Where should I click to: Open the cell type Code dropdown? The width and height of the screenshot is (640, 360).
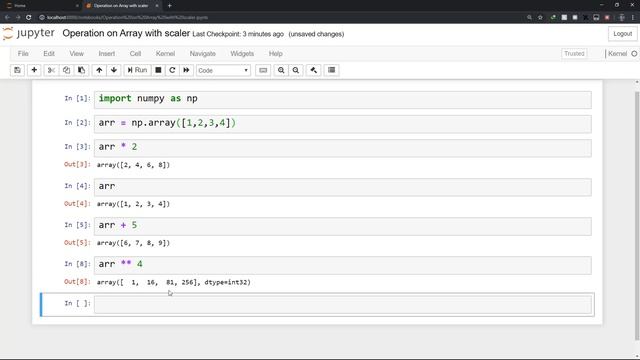click(223, 71)
